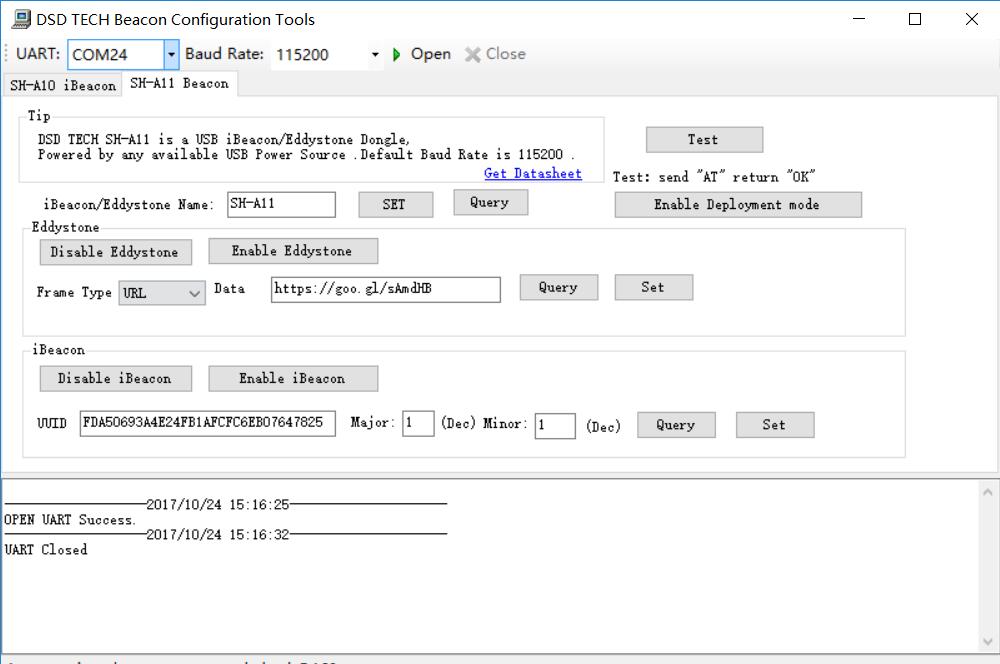Click the Close connection X icon

[471, 54]
